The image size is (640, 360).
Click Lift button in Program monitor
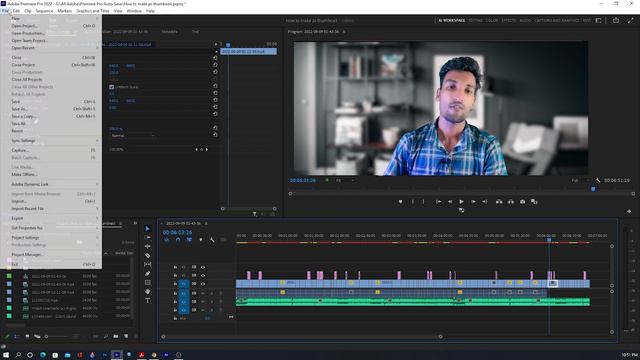tap(499, 202)
